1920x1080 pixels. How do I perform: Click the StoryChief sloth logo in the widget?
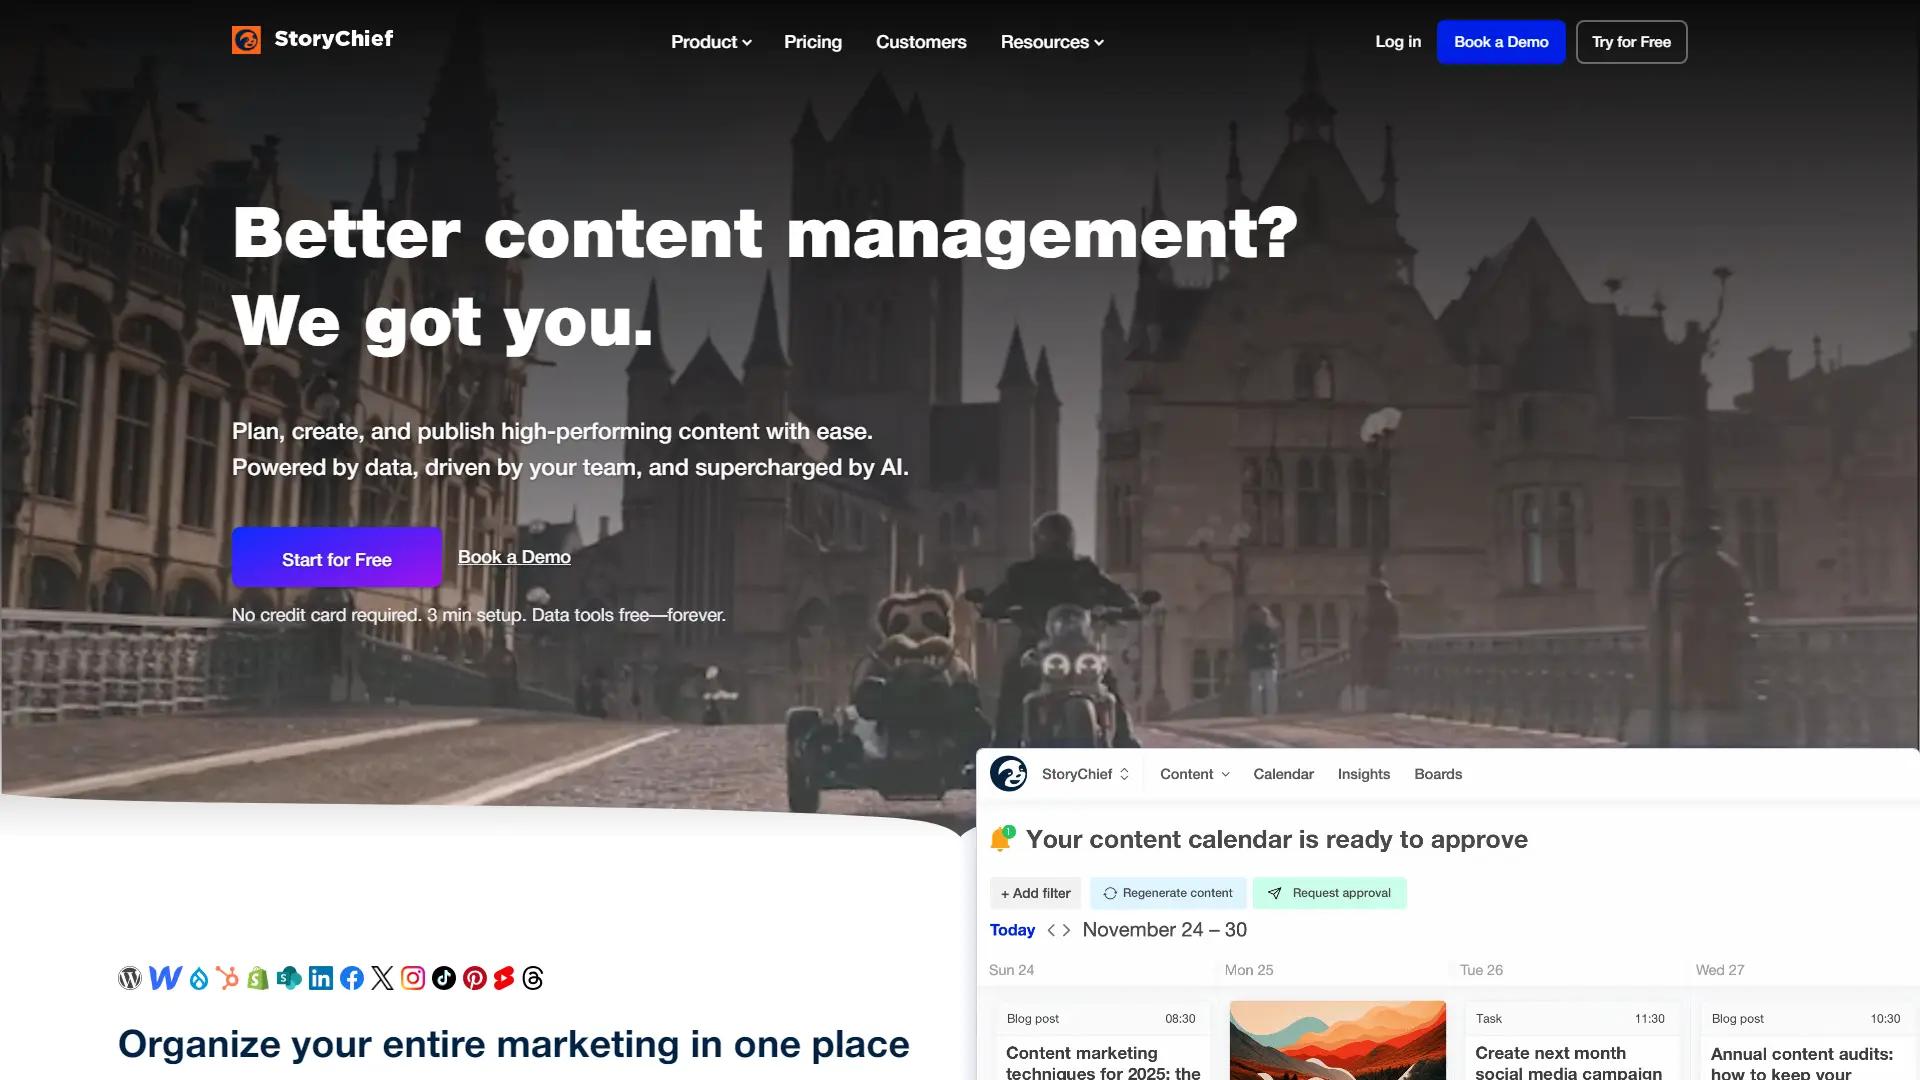pyautogui.click(x=1009, y=773)
